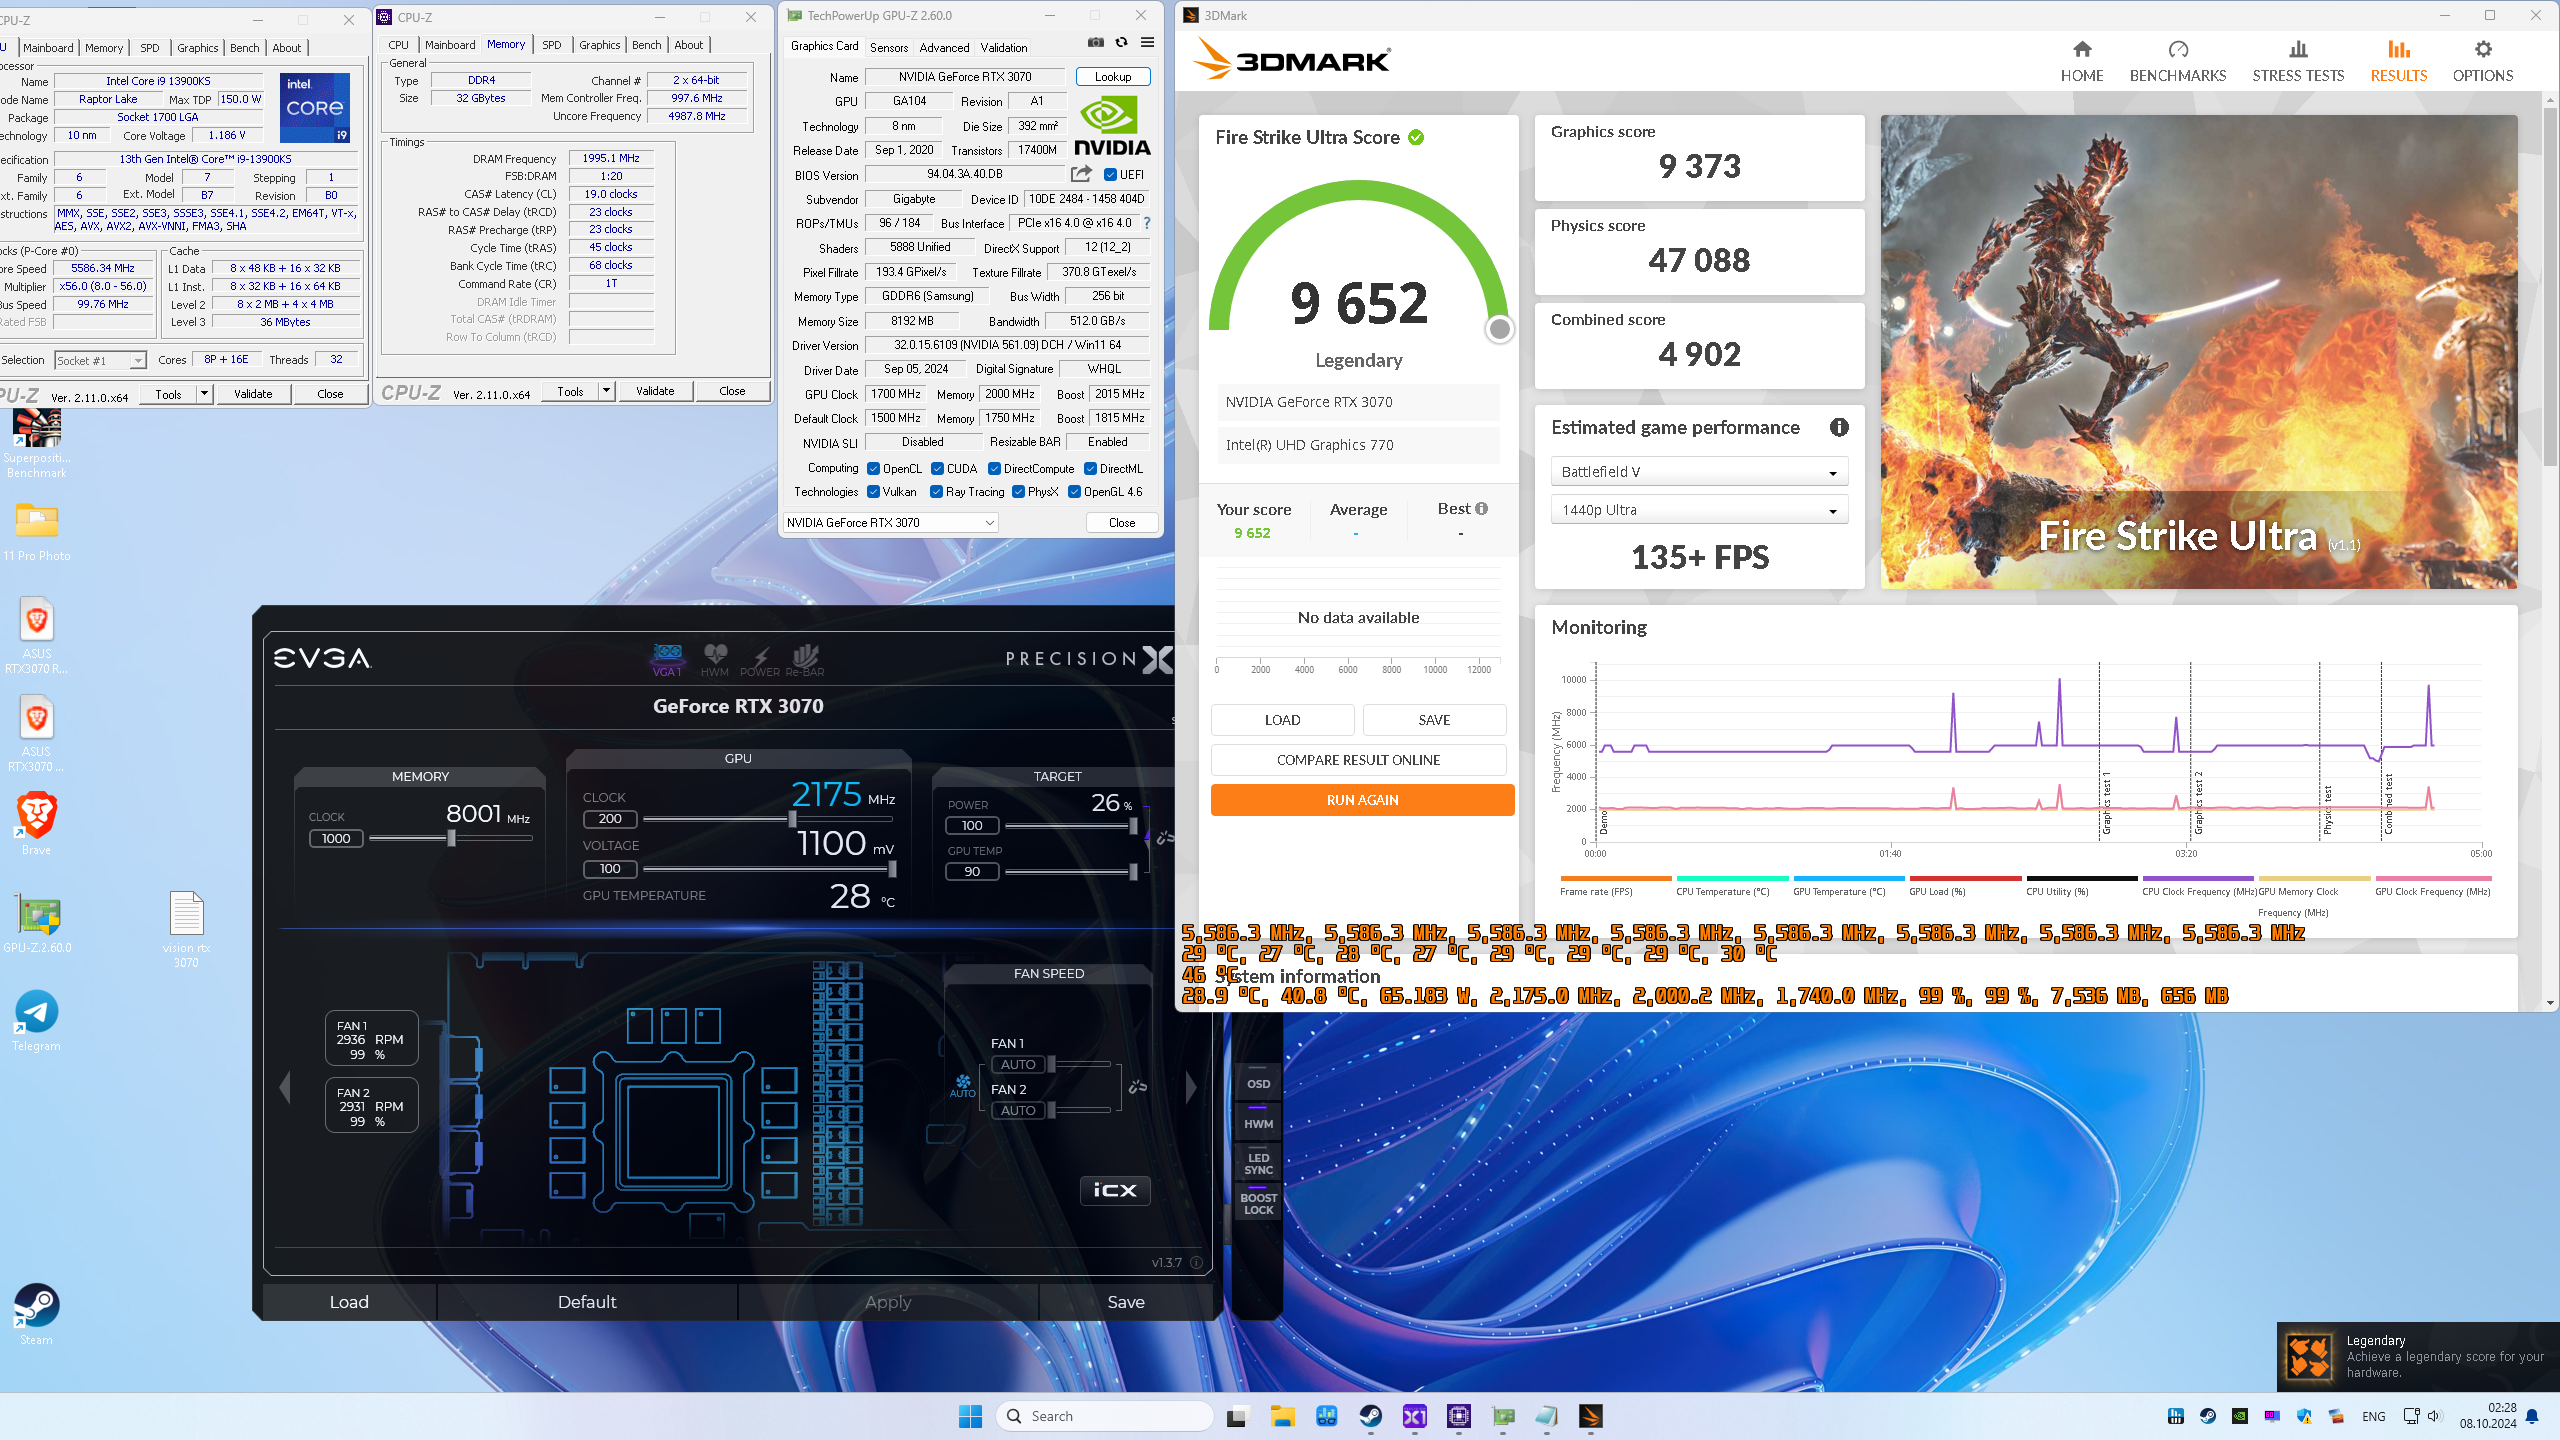Image resolution: width=2560 pixels, height=1440 pixels.
Task: Toggle OpenGL 4.6 checkbox in GPU-Z
Action: coord(1074,491)
